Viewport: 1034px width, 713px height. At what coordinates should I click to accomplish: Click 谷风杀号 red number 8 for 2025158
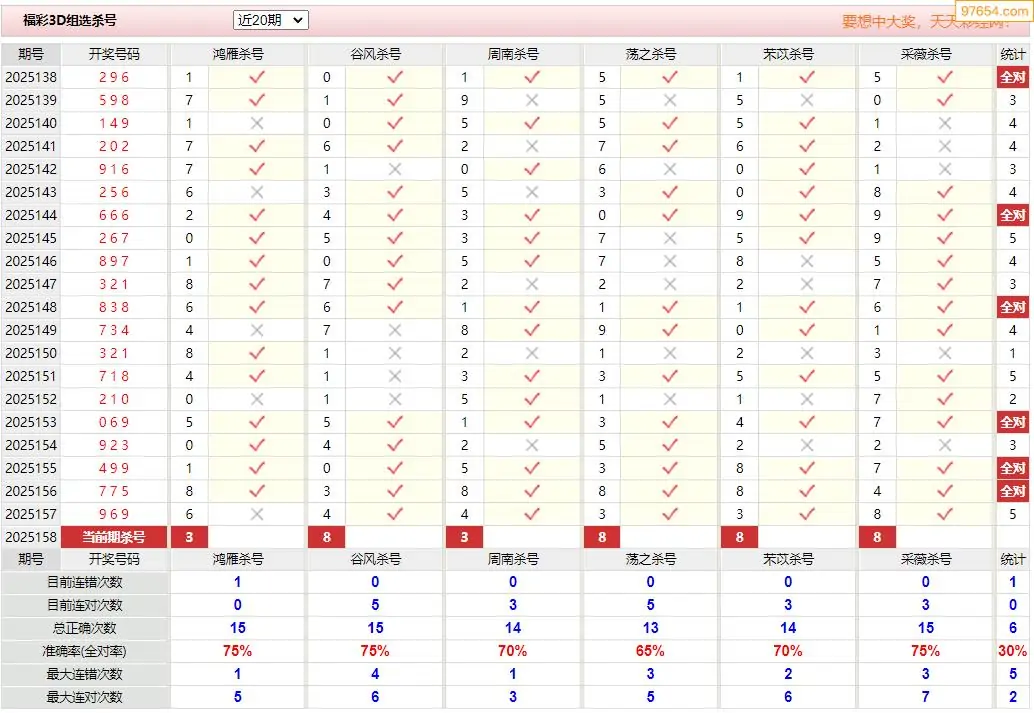click(326, 537)
